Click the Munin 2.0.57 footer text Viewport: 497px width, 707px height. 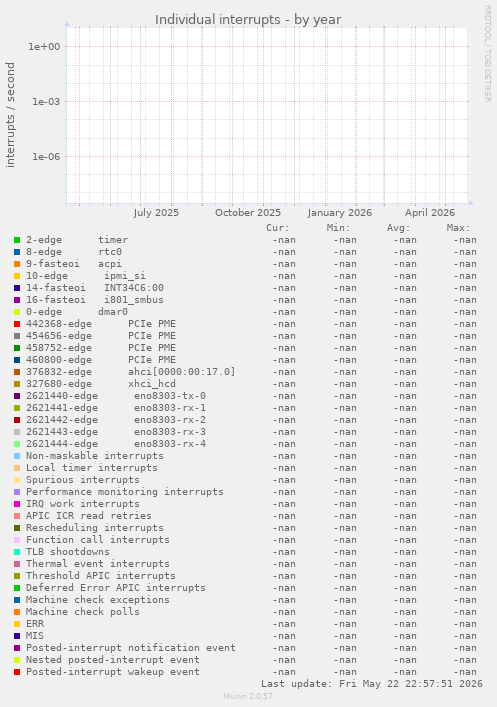click(248, 696)
